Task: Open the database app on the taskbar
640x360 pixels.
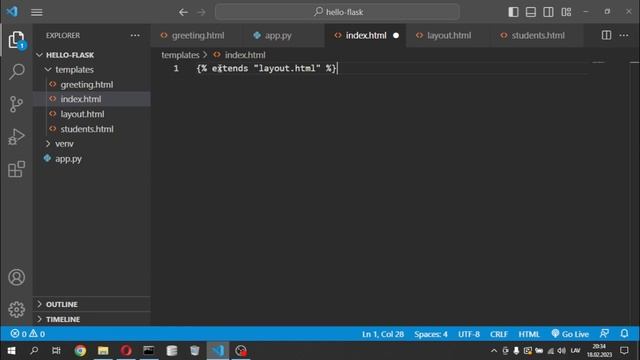Action: pyautogui.click(x=172, y=351)
